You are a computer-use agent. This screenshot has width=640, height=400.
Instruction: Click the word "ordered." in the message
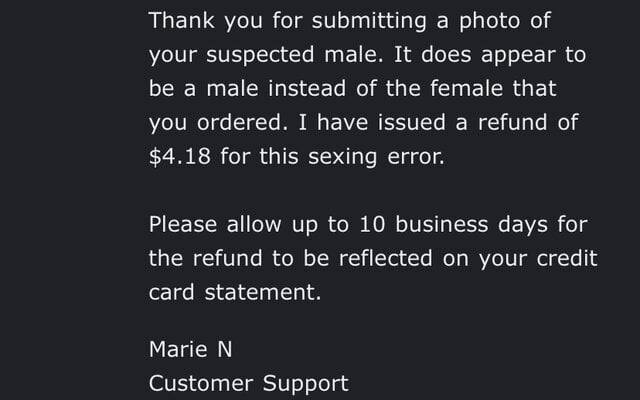[x=242, y=122]
